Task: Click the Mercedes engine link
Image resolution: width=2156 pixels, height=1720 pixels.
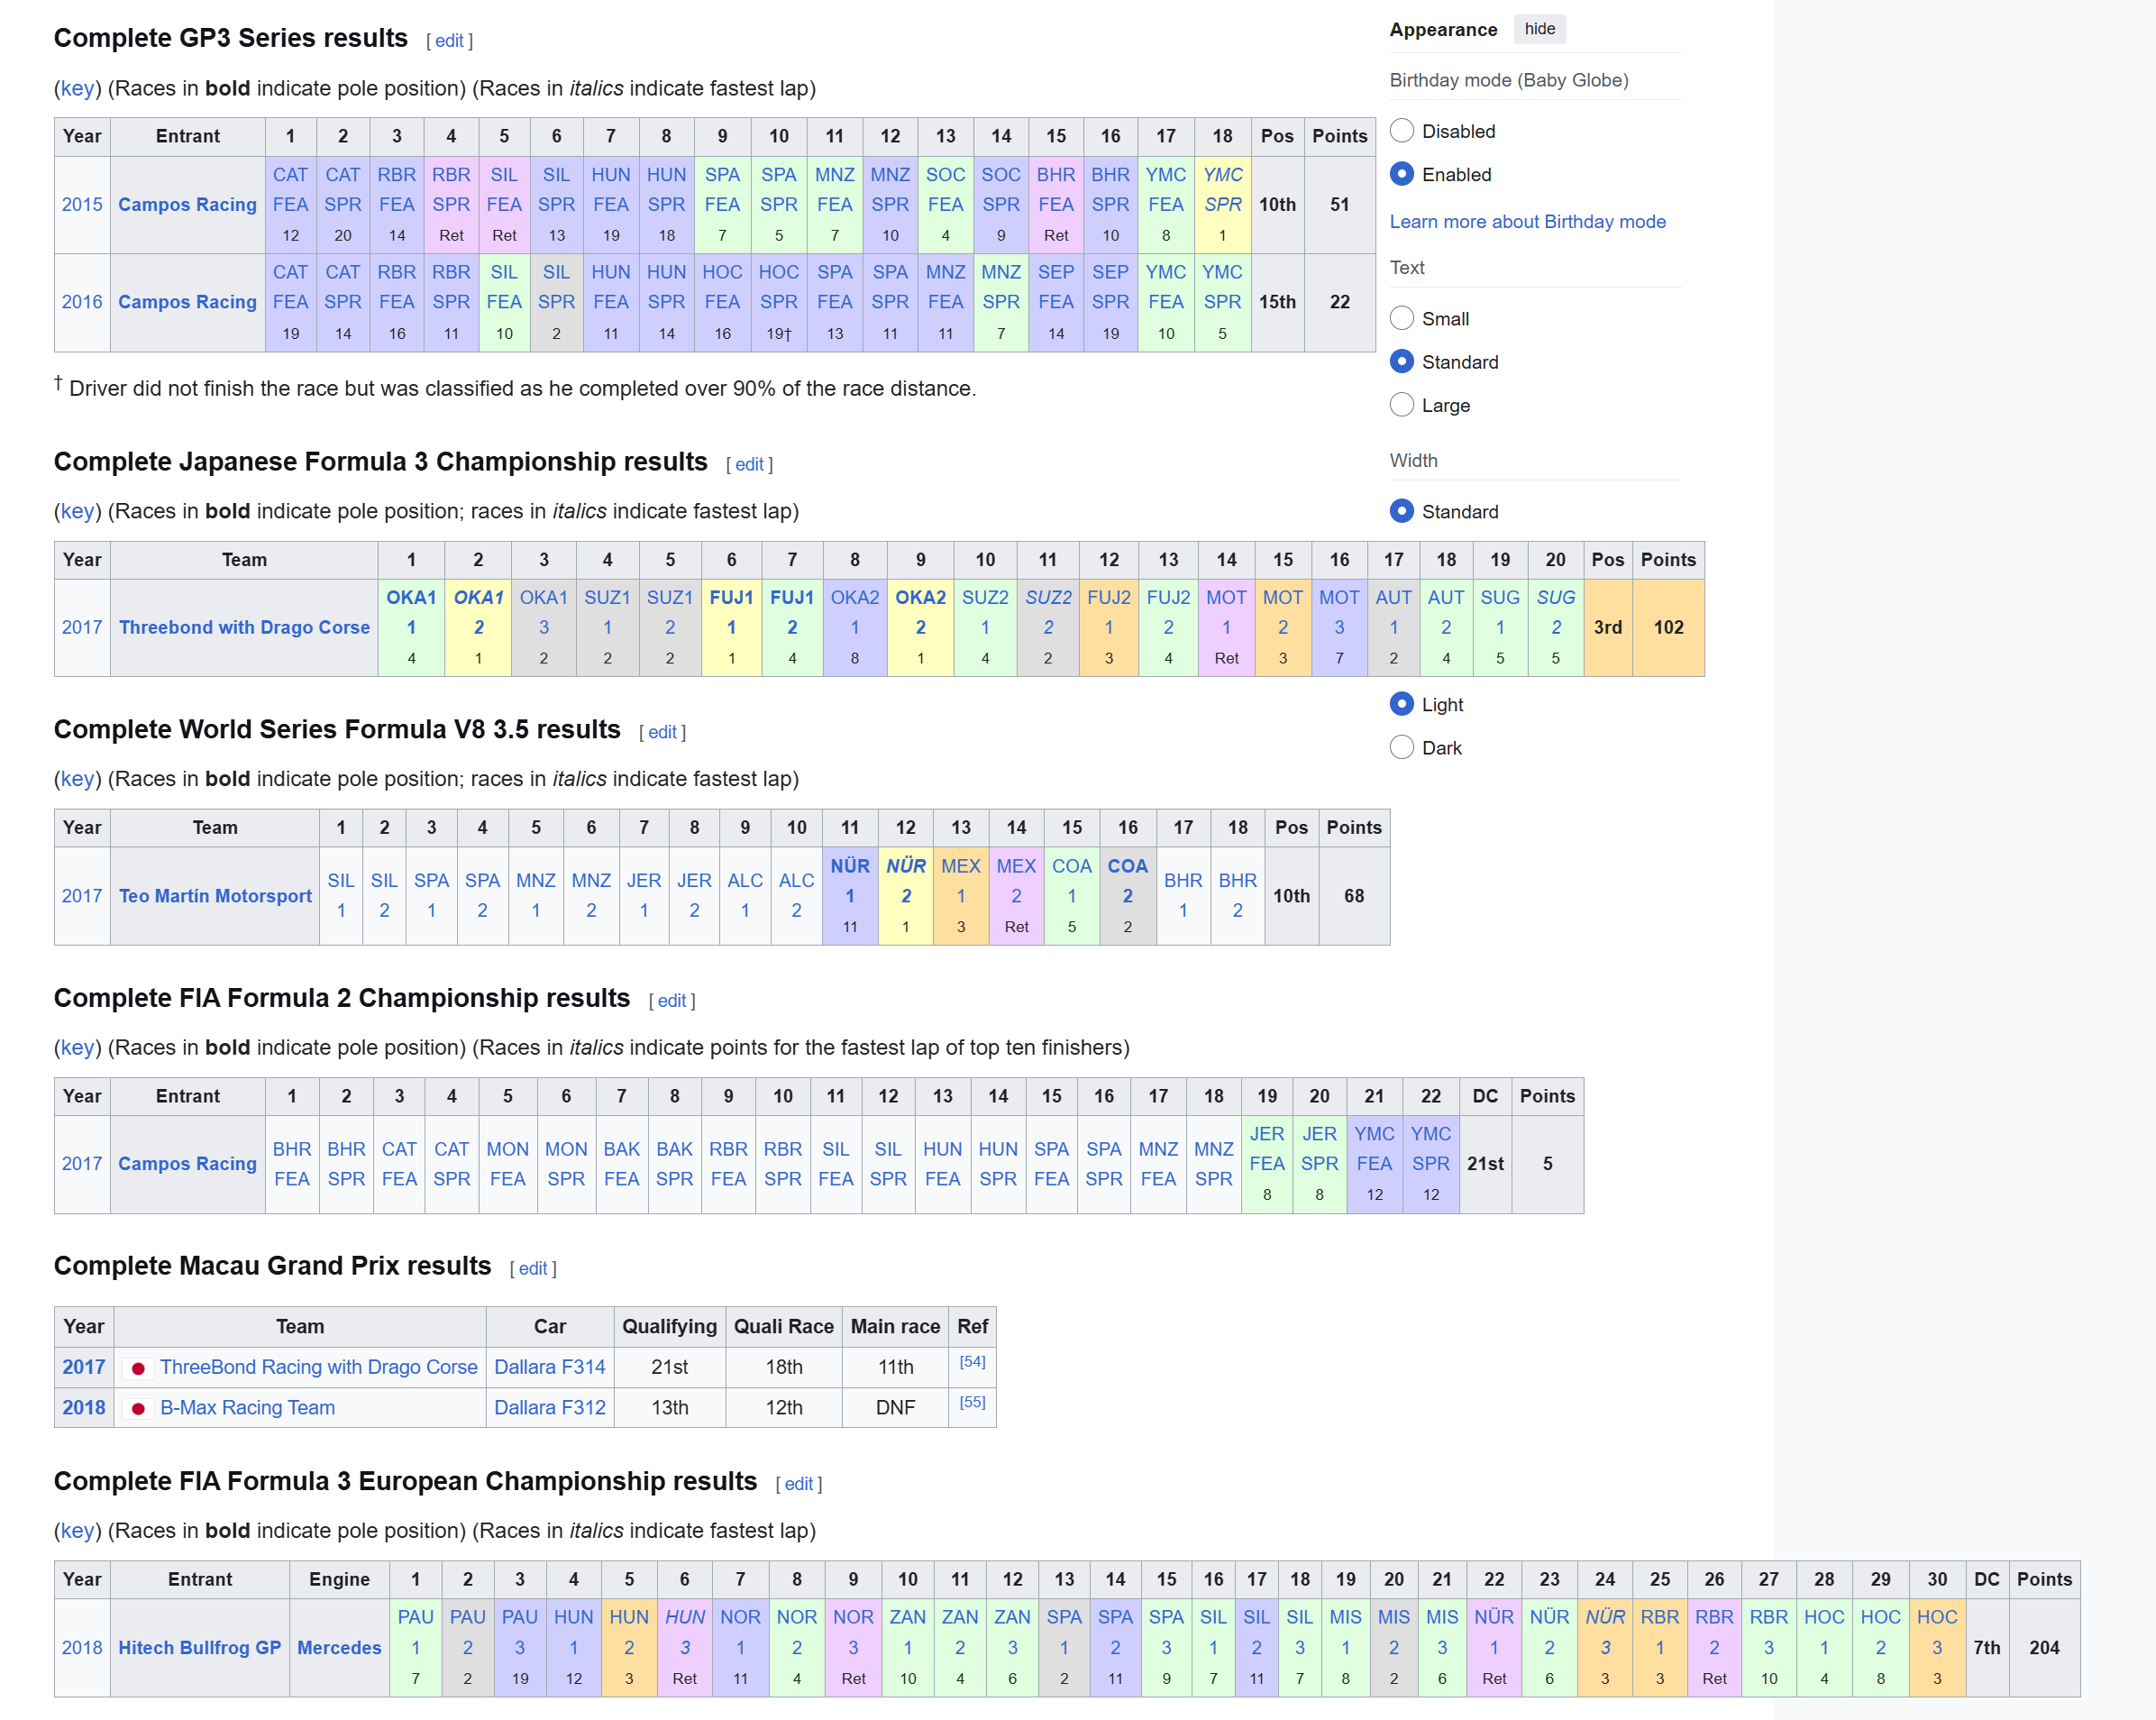Action: [x=339, y=1647]
